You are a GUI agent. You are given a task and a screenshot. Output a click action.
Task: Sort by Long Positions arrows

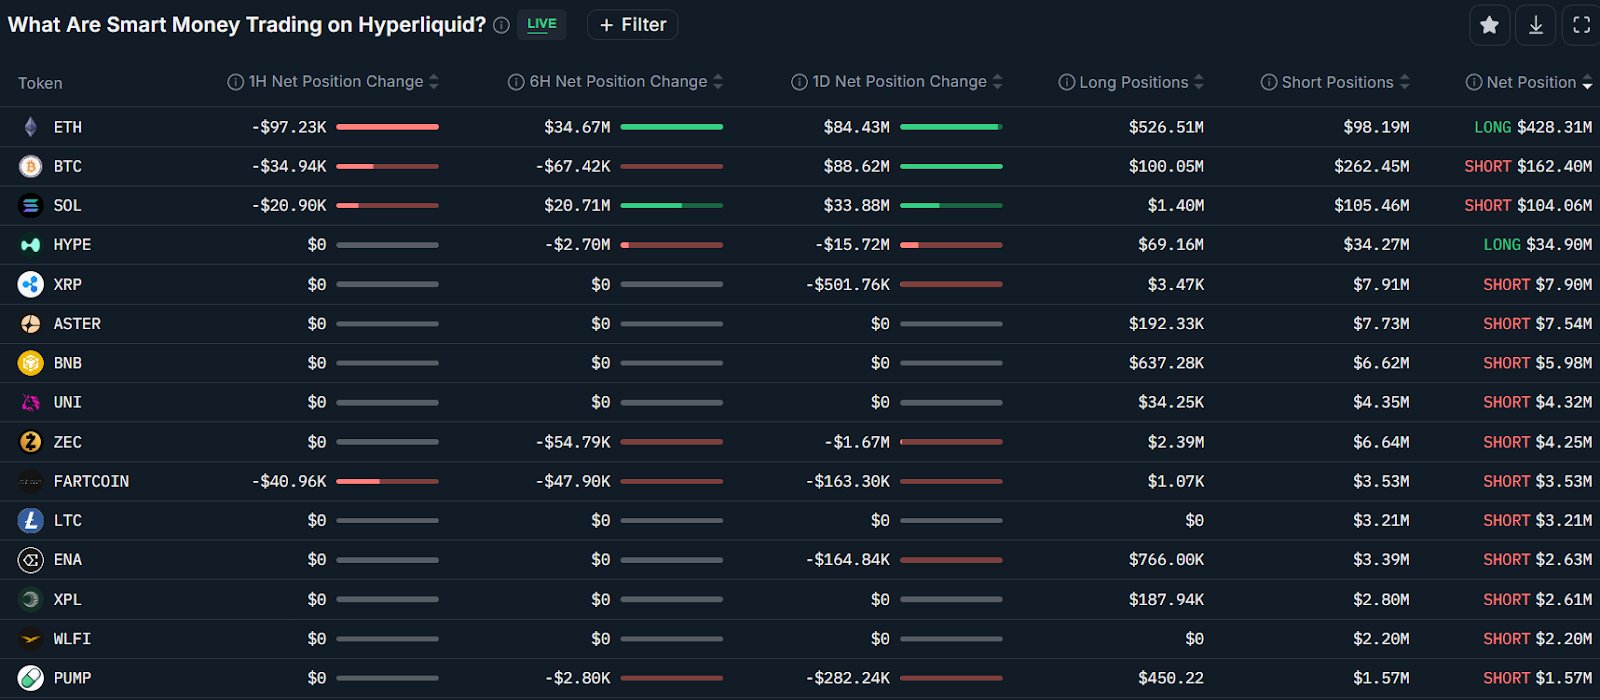[x=1199, y=82]
